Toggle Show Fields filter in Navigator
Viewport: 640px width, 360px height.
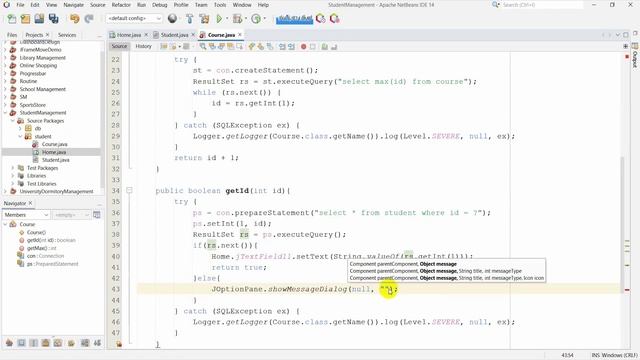[21, 343]
